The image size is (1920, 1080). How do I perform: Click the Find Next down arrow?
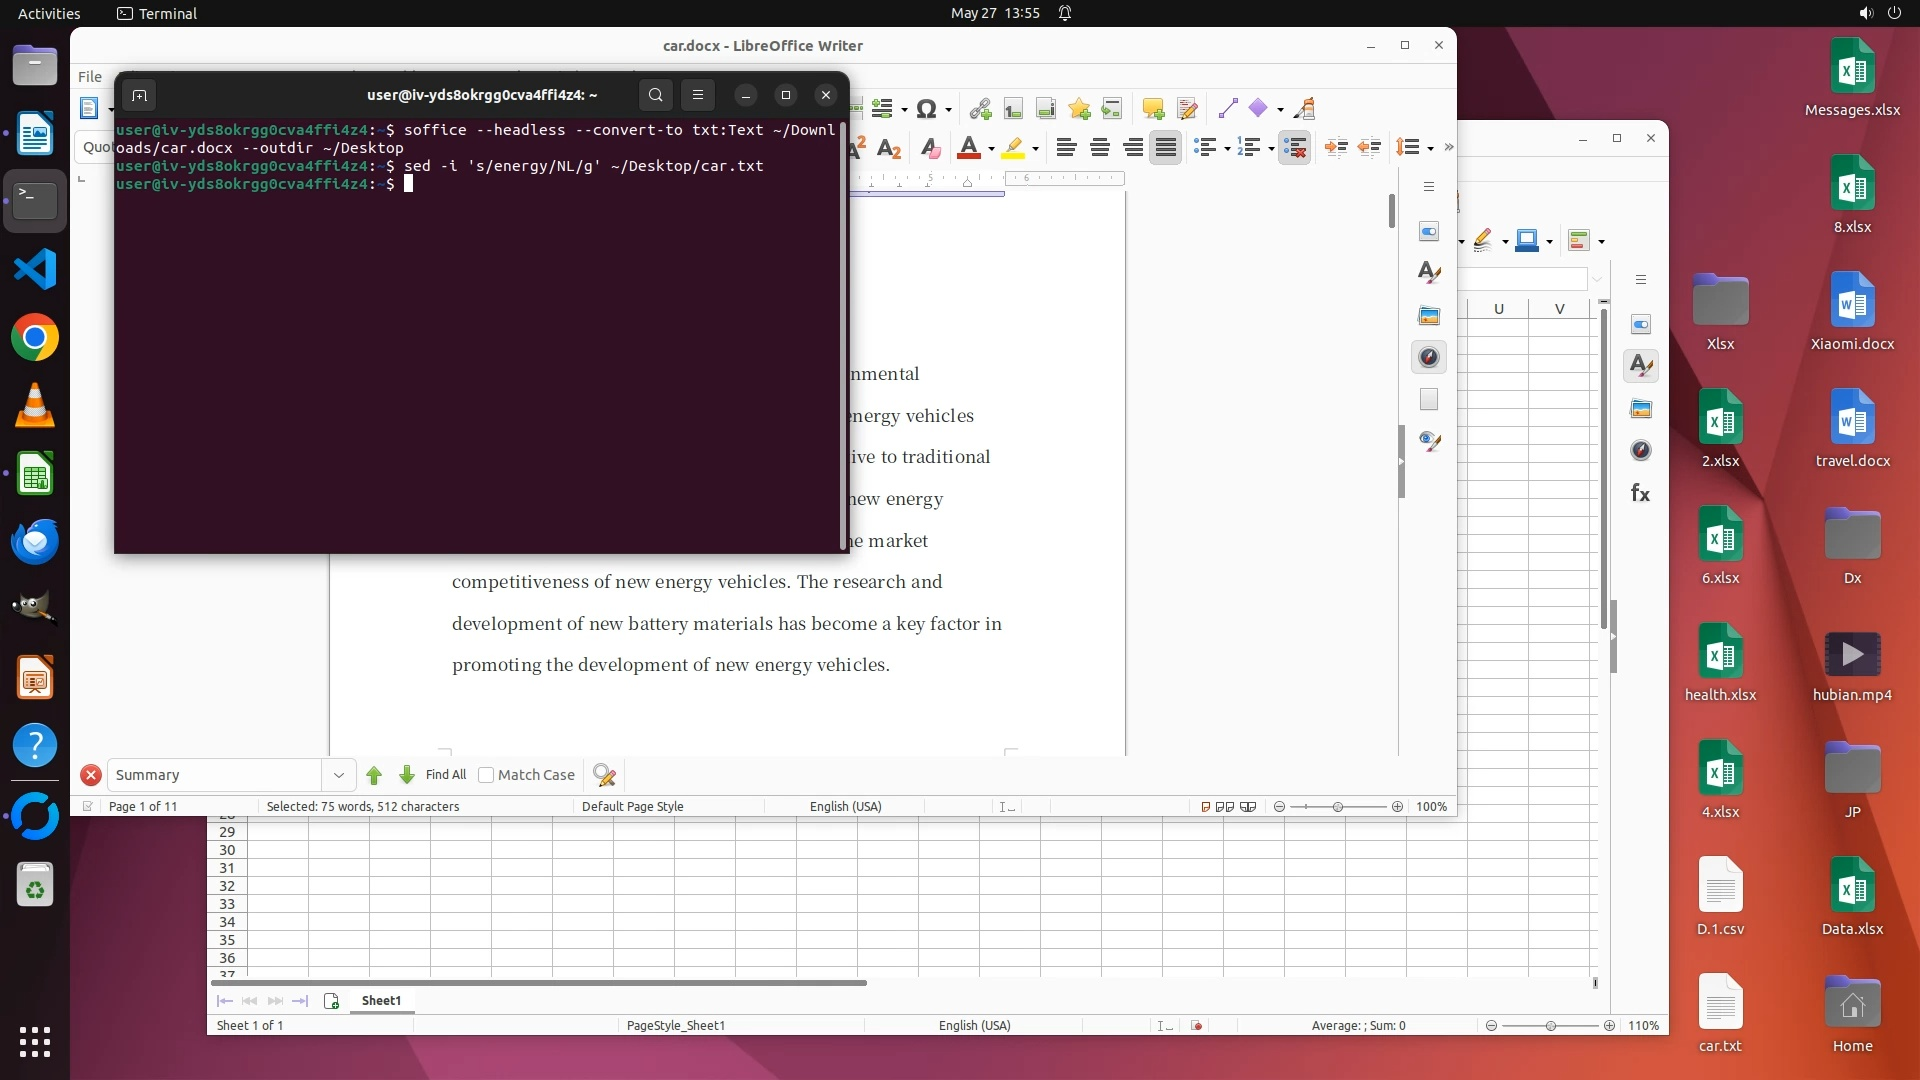[406, 775]
